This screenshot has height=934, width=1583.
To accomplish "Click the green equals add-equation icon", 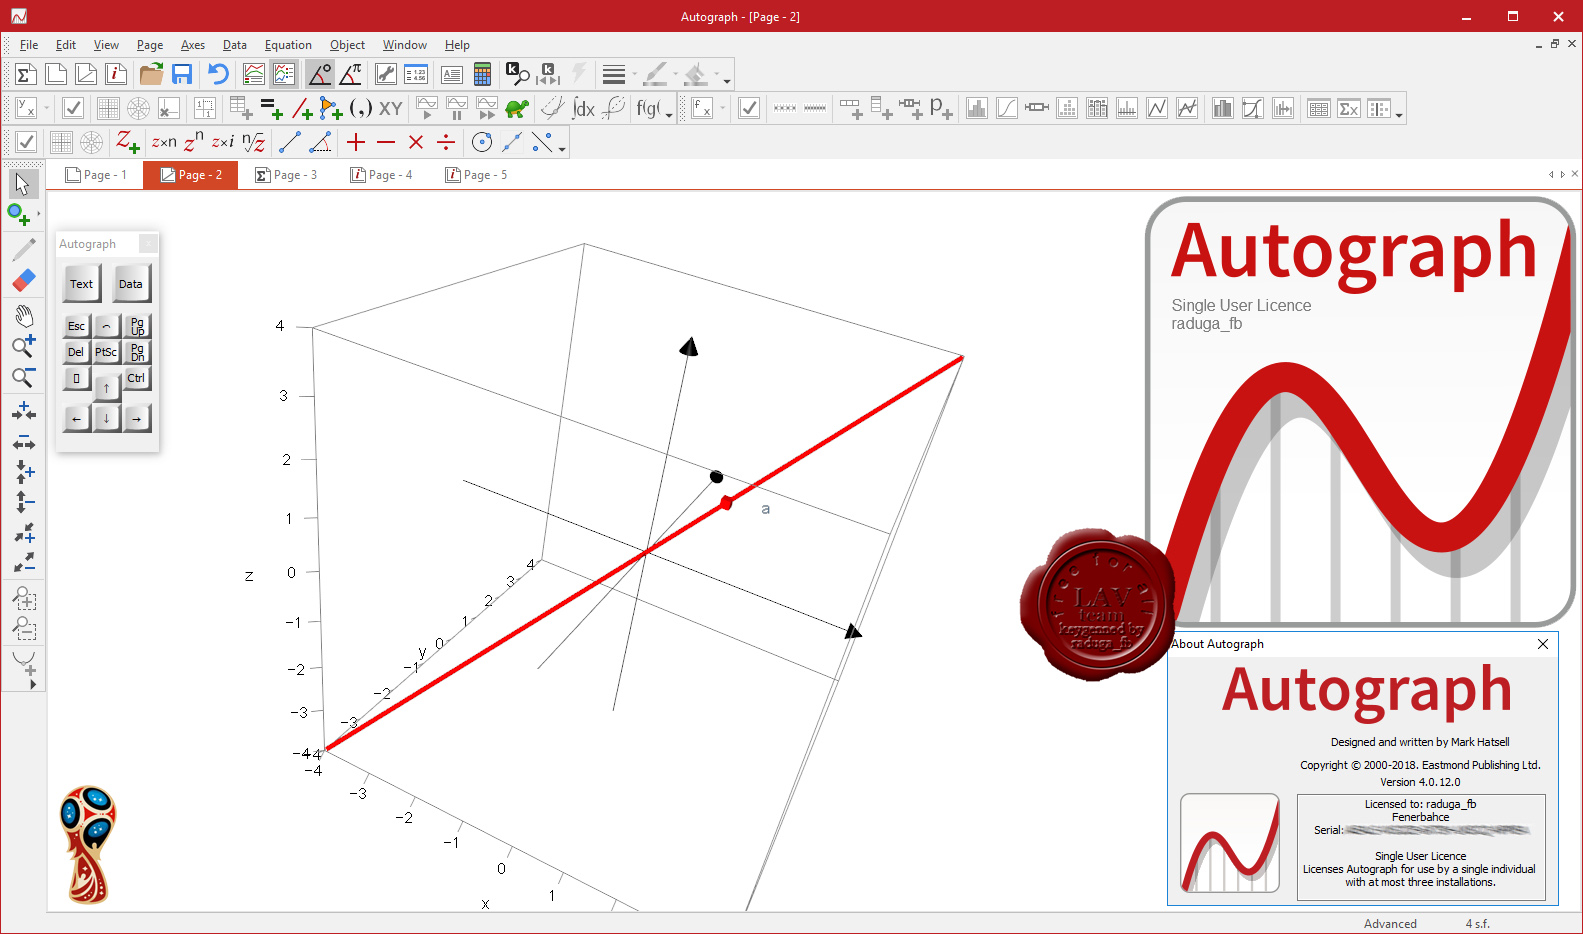I will pyautogui.click(x=271, y=108).
